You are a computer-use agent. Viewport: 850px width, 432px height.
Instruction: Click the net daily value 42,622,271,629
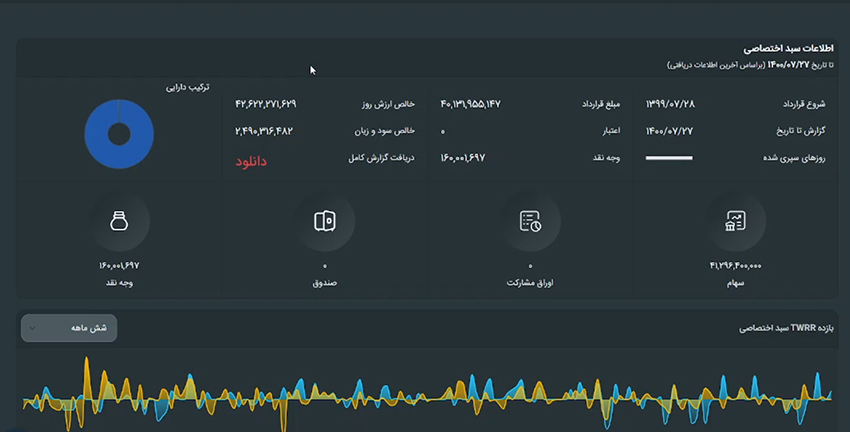click(266, 104)
